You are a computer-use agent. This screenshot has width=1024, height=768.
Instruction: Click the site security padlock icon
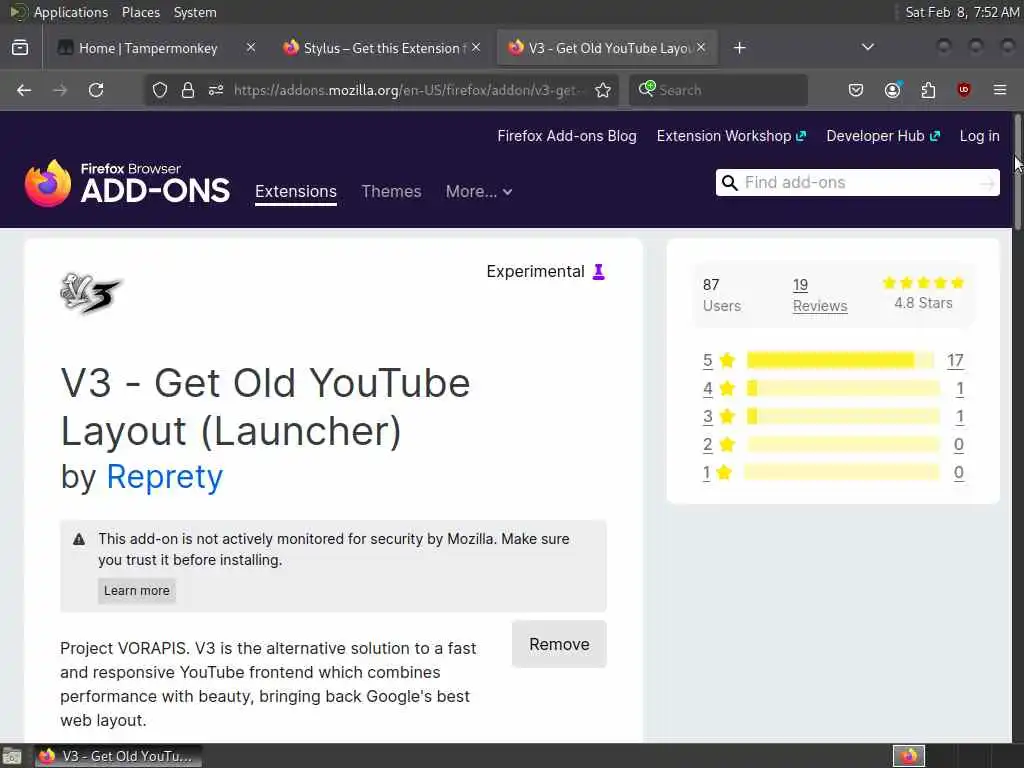[188, 90]
